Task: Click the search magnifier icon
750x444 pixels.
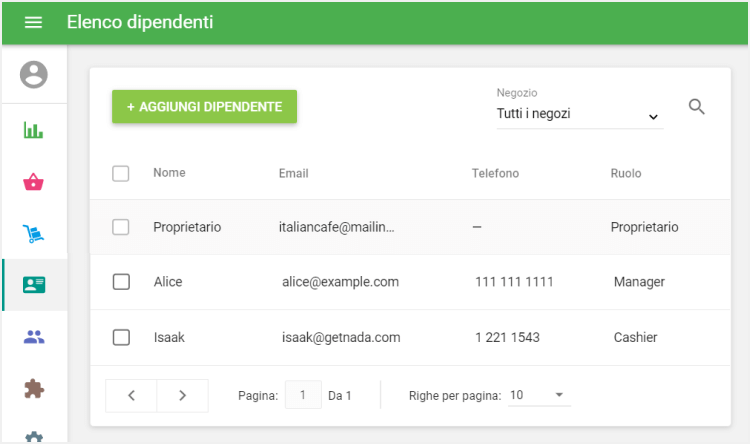Action: click(x=697, y=107)
